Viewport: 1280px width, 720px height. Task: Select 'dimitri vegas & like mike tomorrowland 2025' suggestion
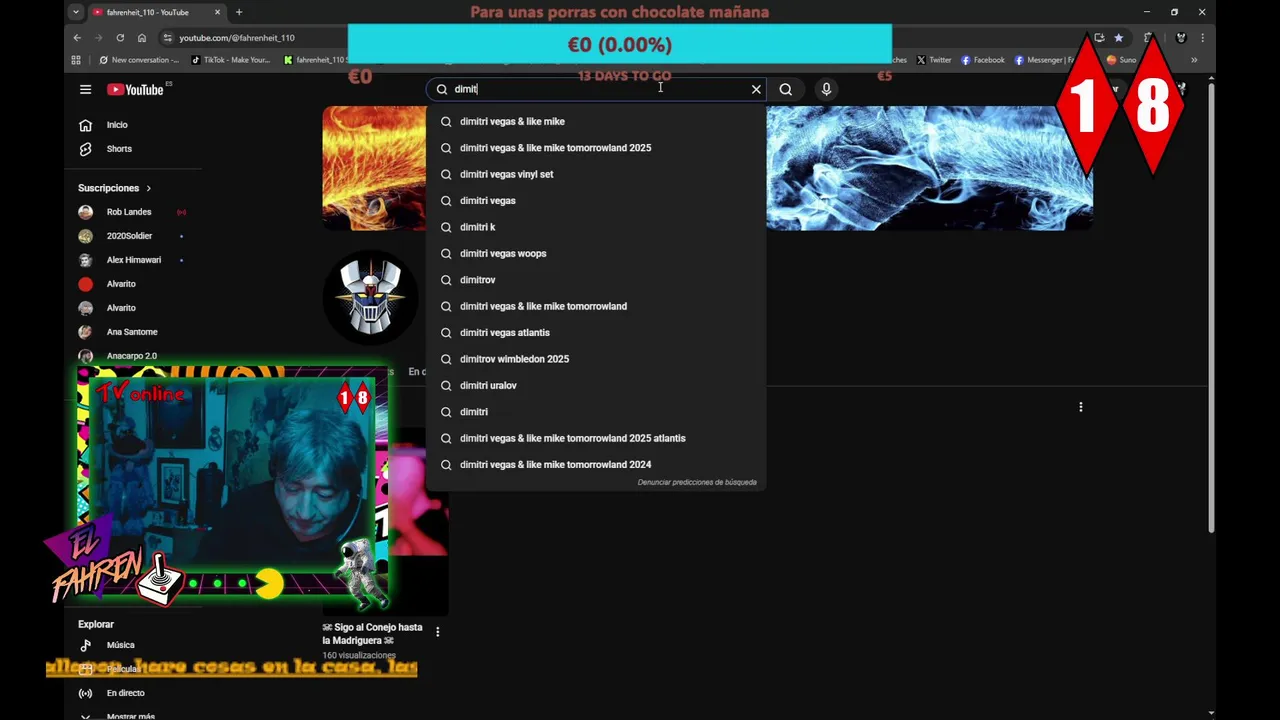coord(596,148)
